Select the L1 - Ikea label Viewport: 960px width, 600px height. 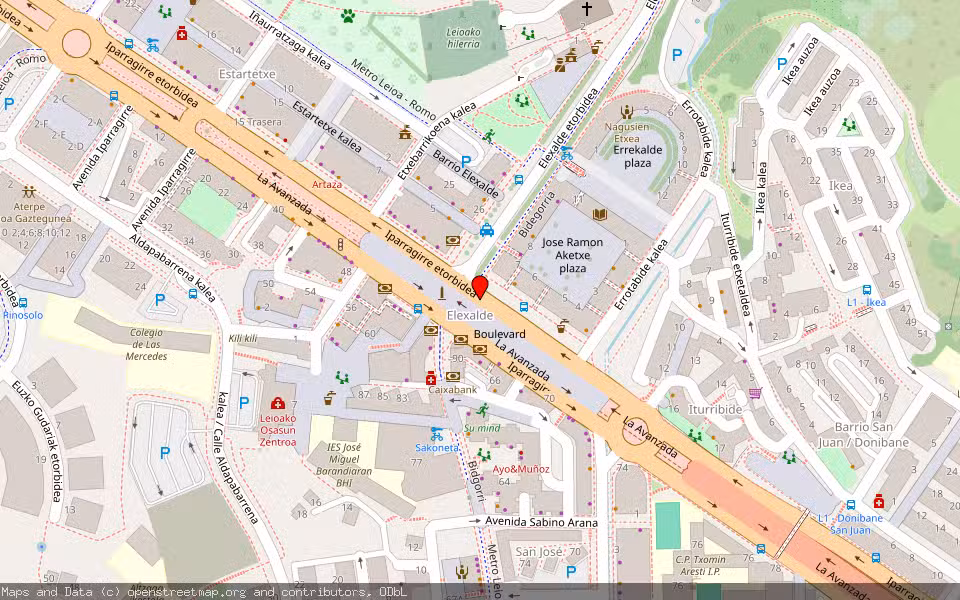tap(866, 302)
